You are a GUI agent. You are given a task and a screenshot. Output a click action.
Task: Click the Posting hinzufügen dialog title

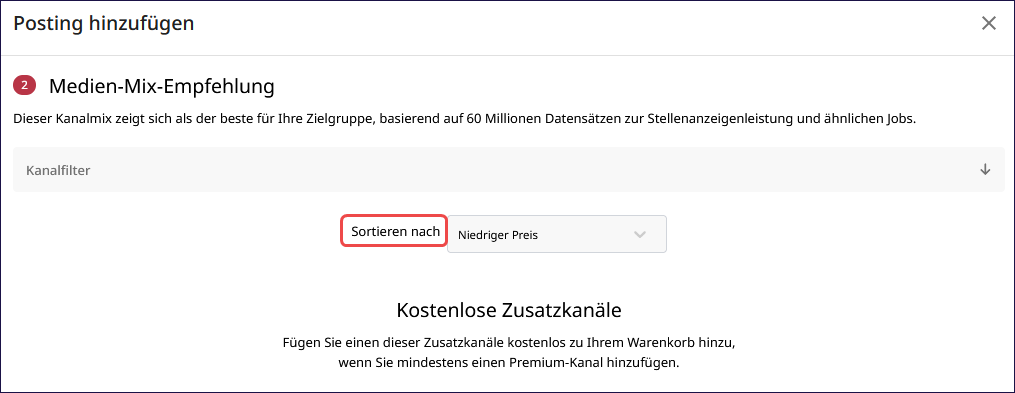[104, 24]
